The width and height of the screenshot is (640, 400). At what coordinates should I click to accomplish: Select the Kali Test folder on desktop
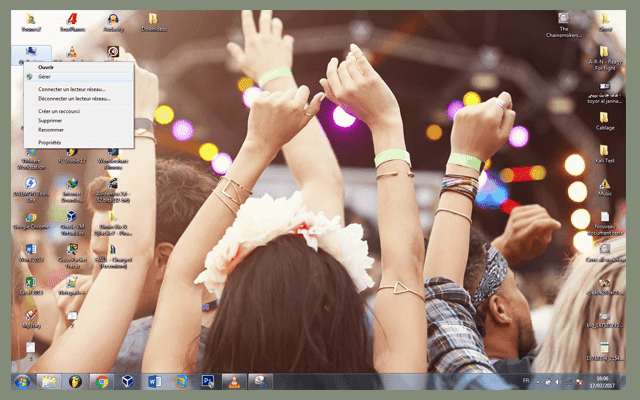605,152
